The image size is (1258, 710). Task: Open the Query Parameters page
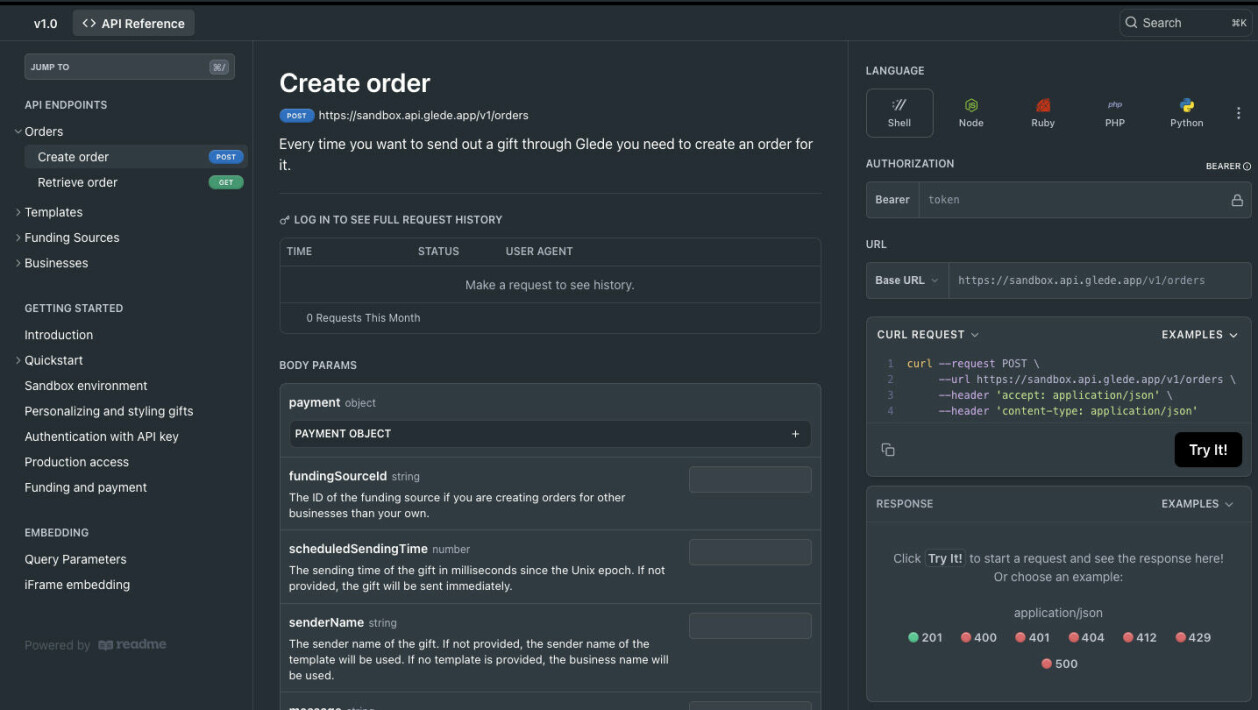[76, 559]
